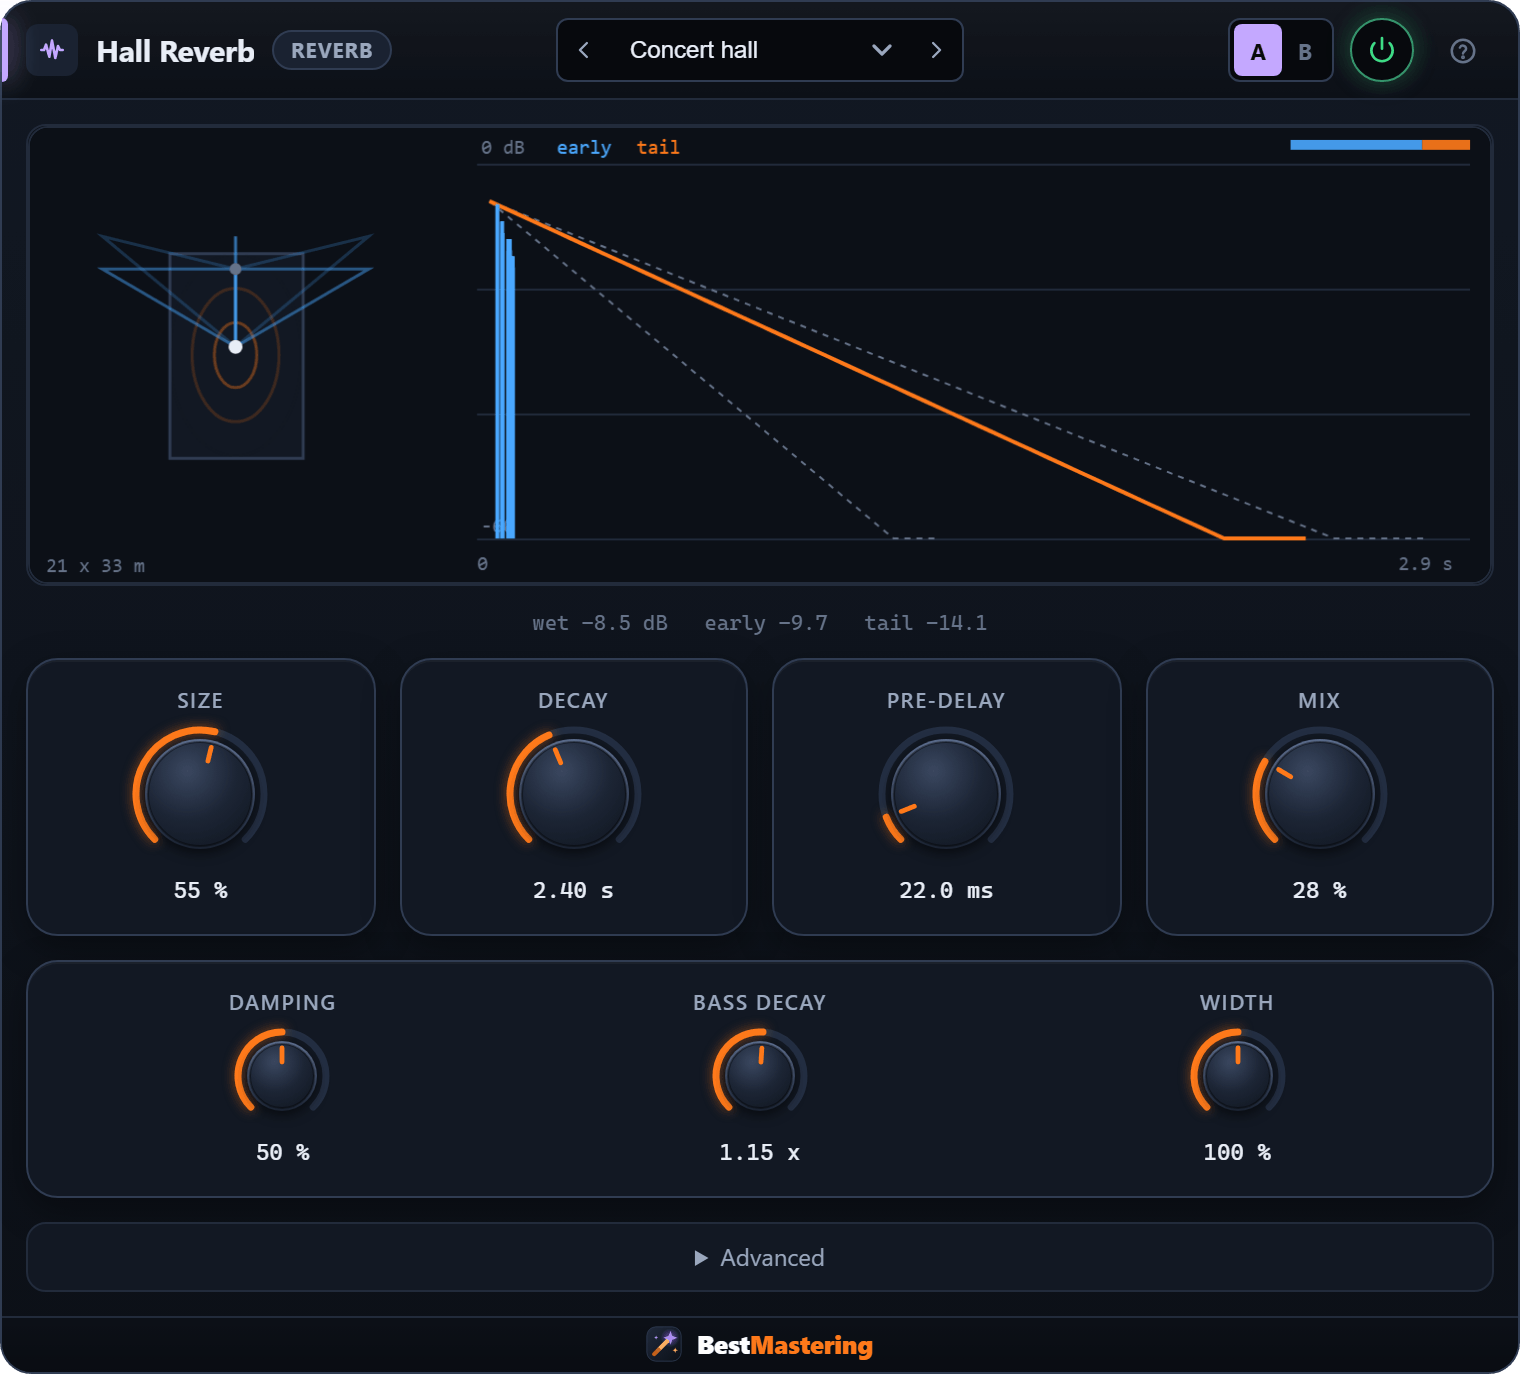Click the BestMastering wand logo icon
The image size is (1520, 1374).
pos(664,1344)
